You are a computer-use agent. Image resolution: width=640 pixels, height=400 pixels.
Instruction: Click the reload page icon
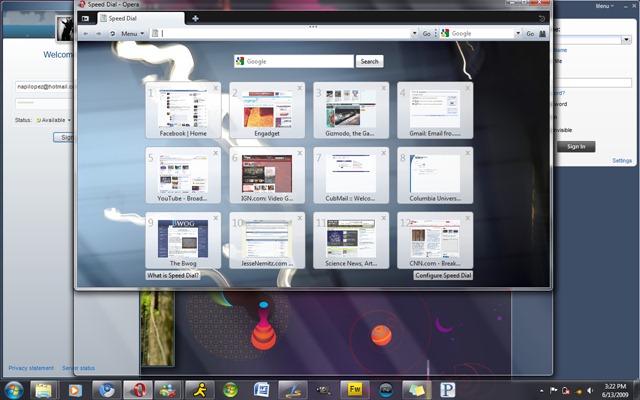[112, 33]
